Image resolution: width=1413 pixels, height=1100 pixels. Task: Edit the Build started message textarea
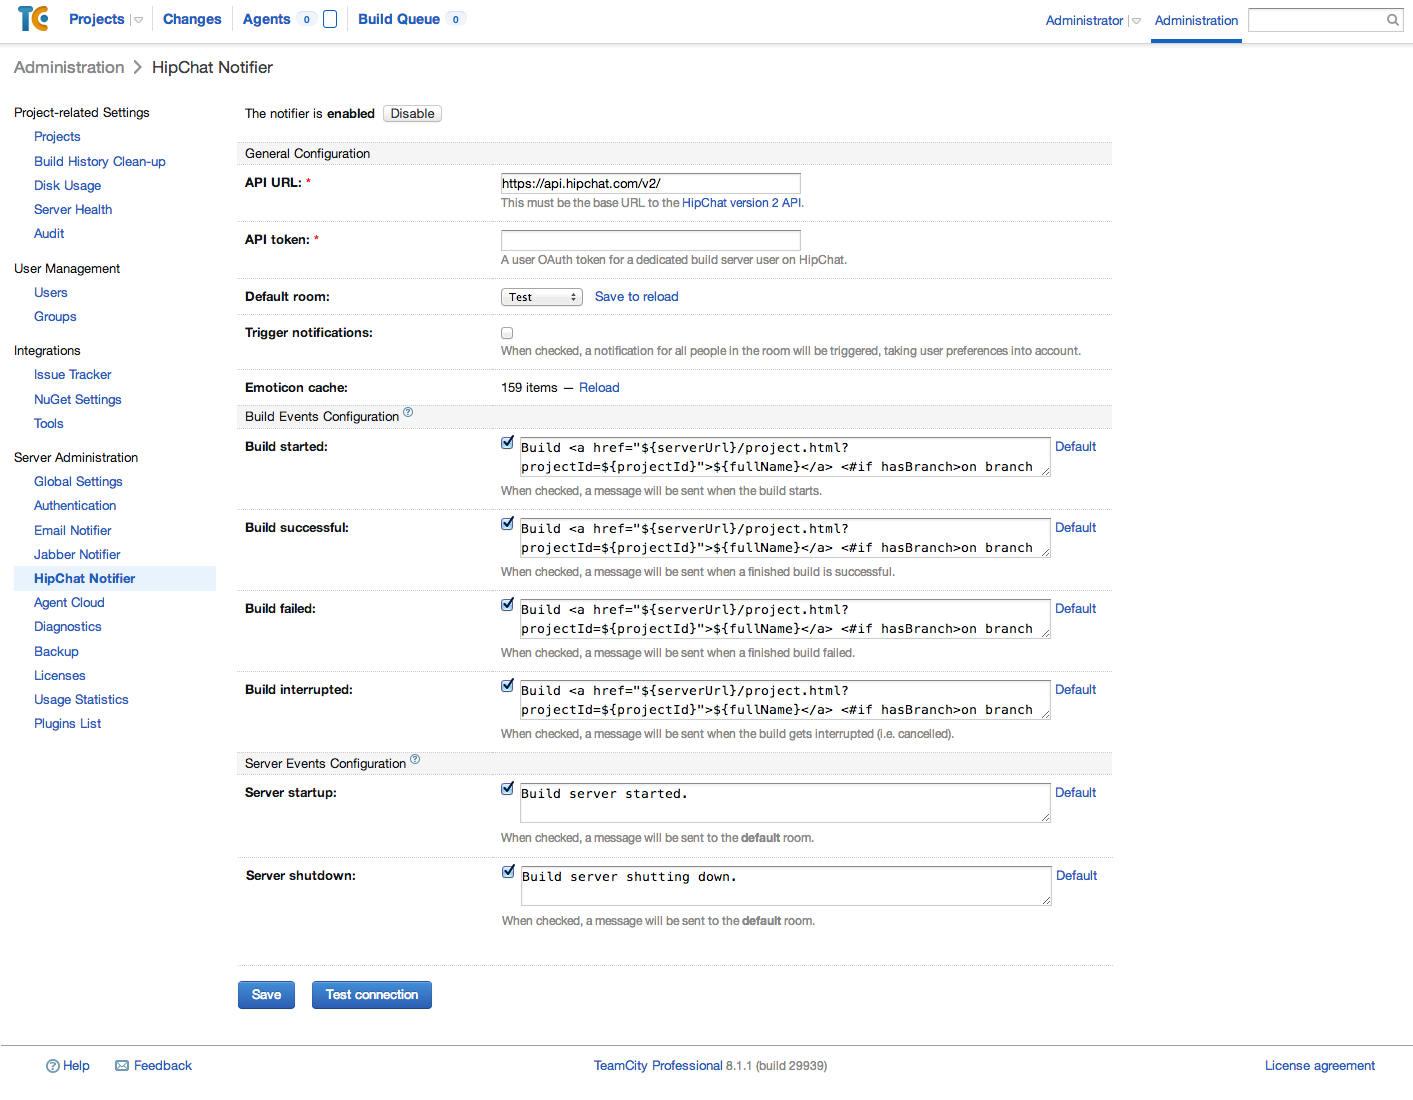point(785,457)
